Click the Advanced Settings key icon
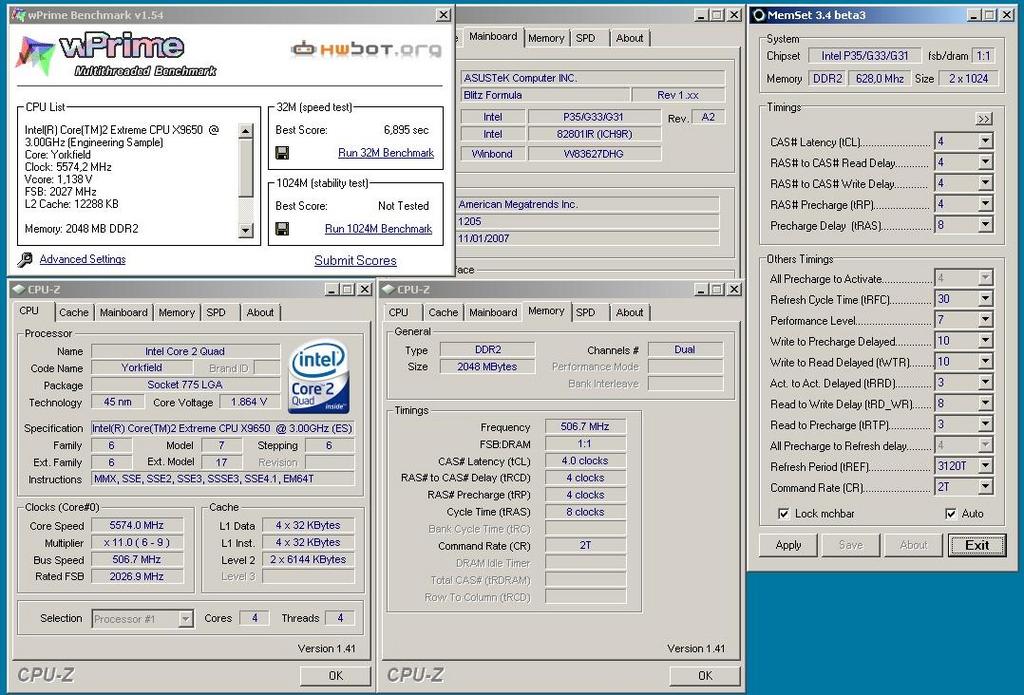Screen dimensions: 1024x695 (25, 260)
